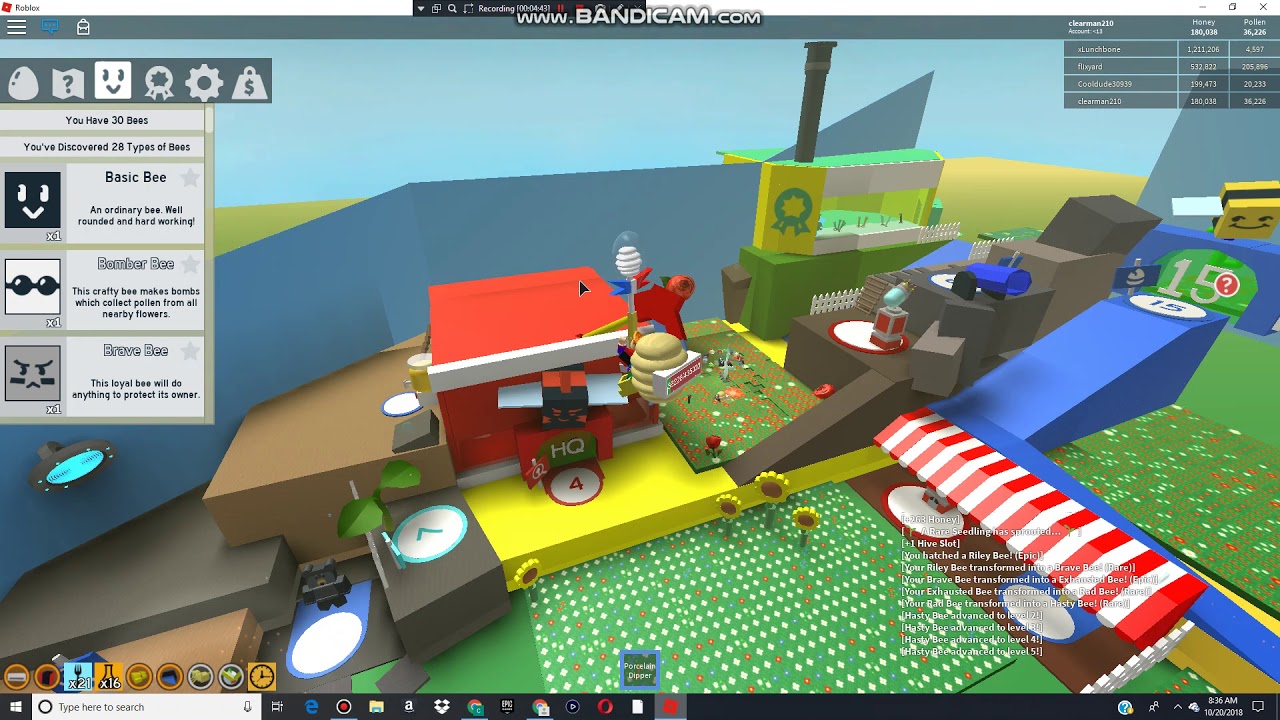Click 'You've Discovered 28 Types of Bees' text

tap(107, 147)
